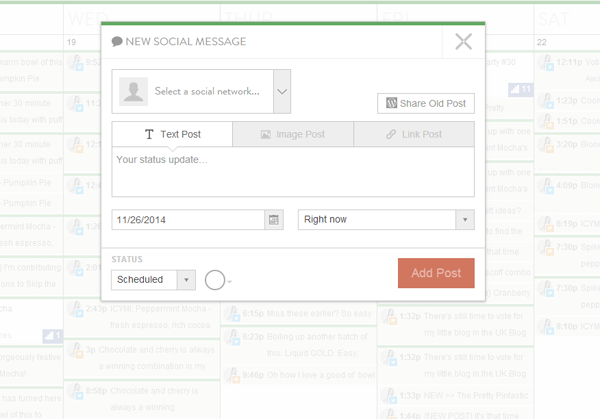The height and width of the screenshot is (419, 600).
Task: Open the 12:11p Saturday calendar post
Action: [568, 70]
